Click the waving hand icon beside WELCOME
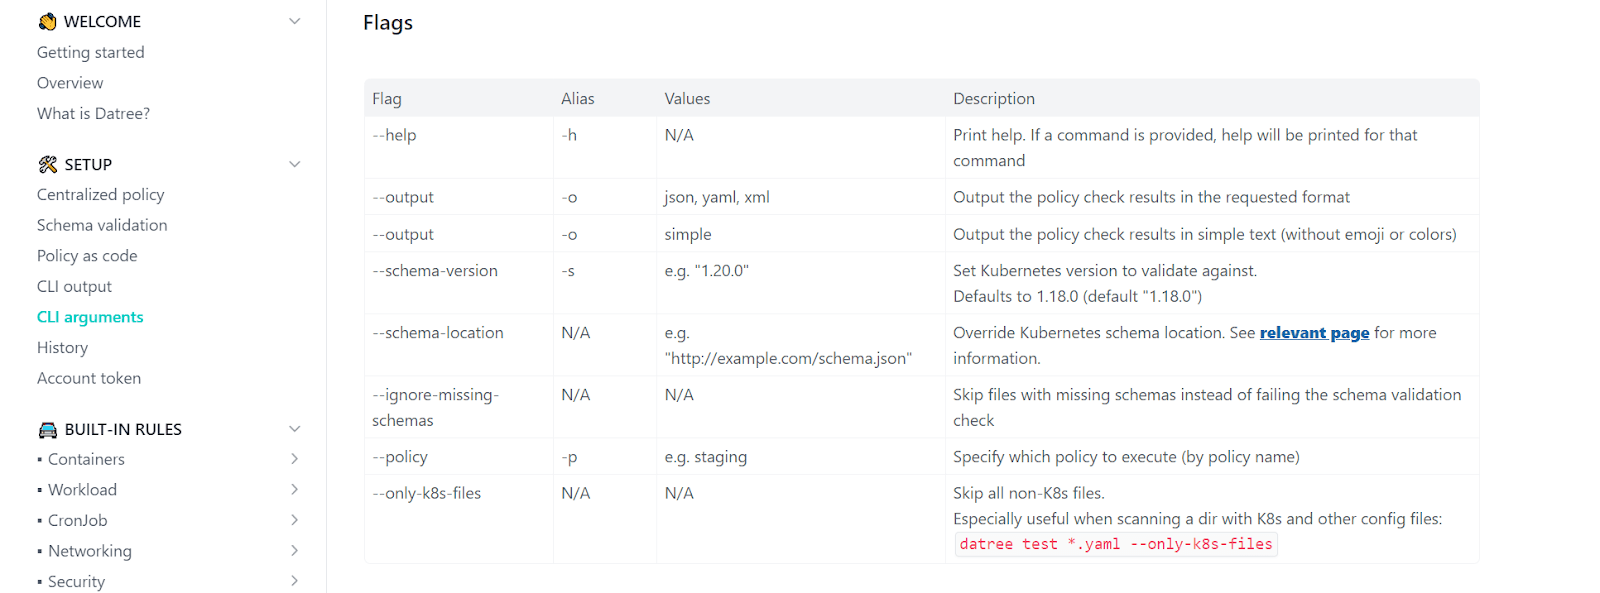 tap(47, 21)
